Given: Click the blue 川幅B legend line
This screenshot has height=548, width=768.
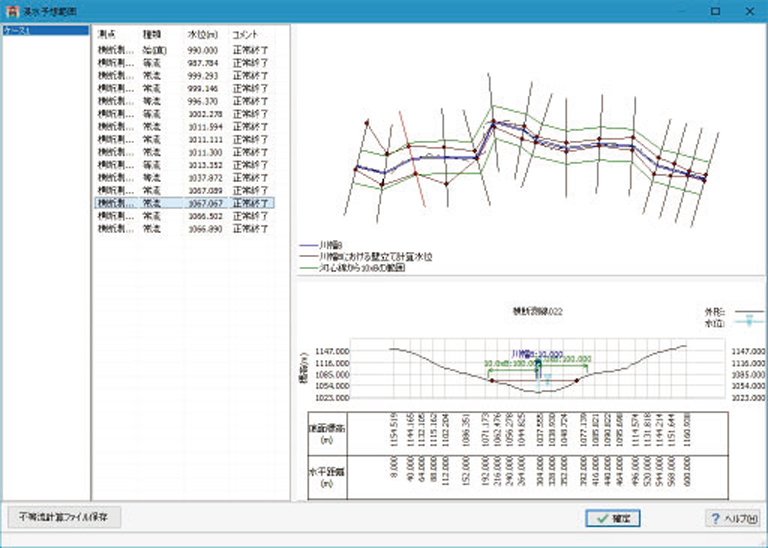Looking at the screenshot, I should (306, 244).
